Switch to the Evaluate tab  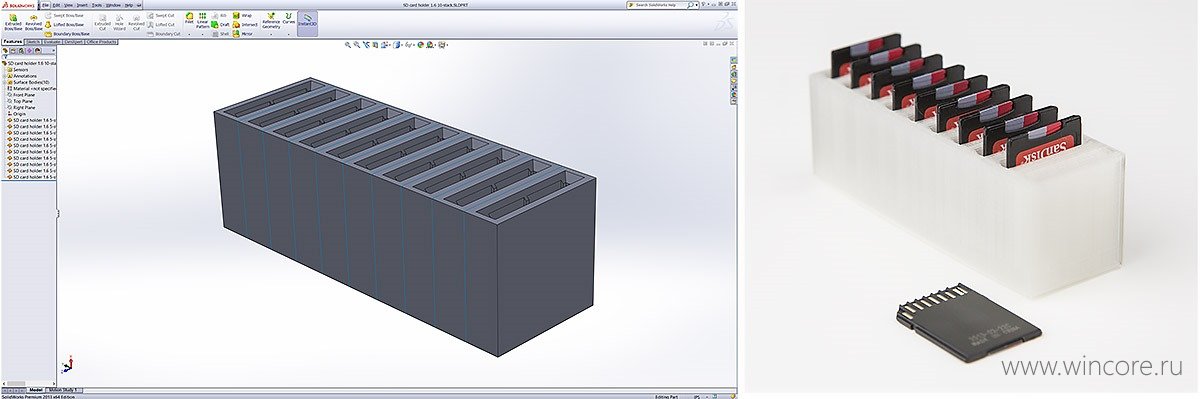click(x=52, y=42)
